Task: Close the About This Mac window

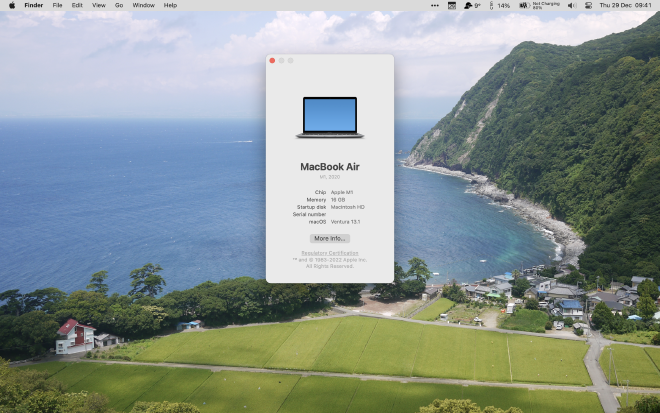Action: point(272,61)
